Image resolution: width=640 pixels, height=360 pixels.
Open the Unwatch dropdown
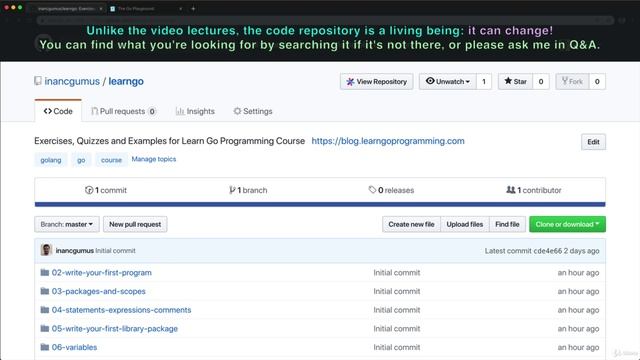pyautogui.click(x=447, y=82)
